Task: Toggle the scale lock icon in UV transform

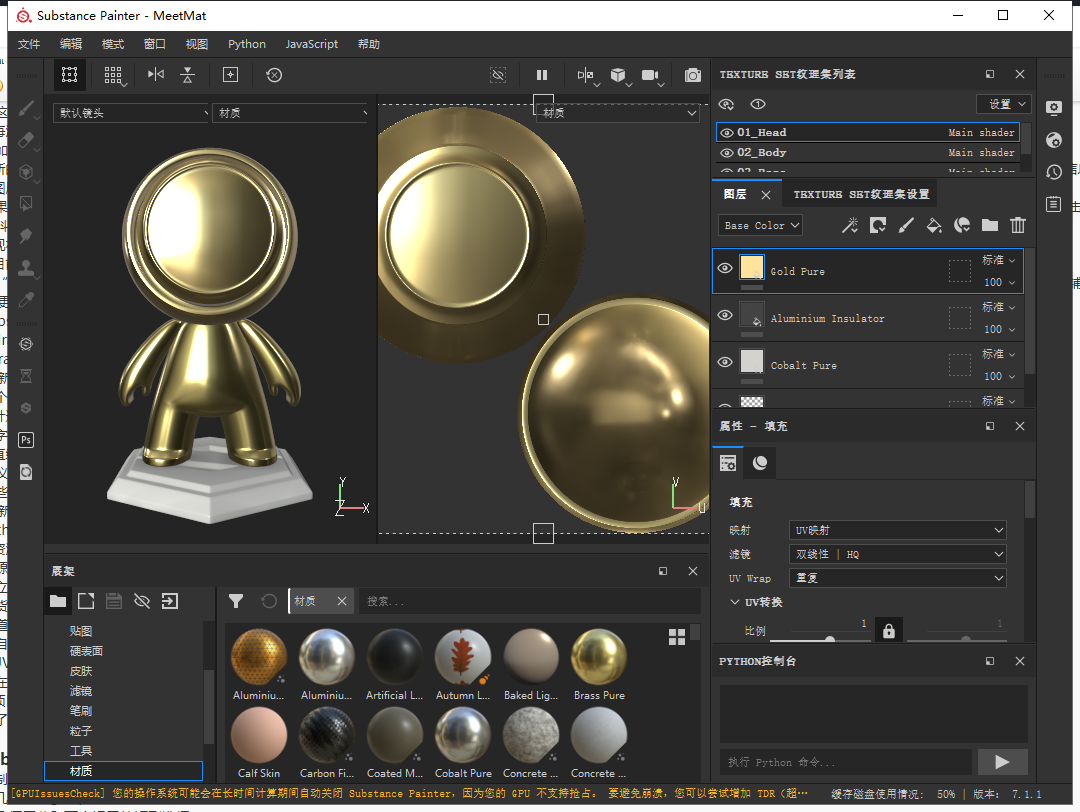Action: coord(889,630)
